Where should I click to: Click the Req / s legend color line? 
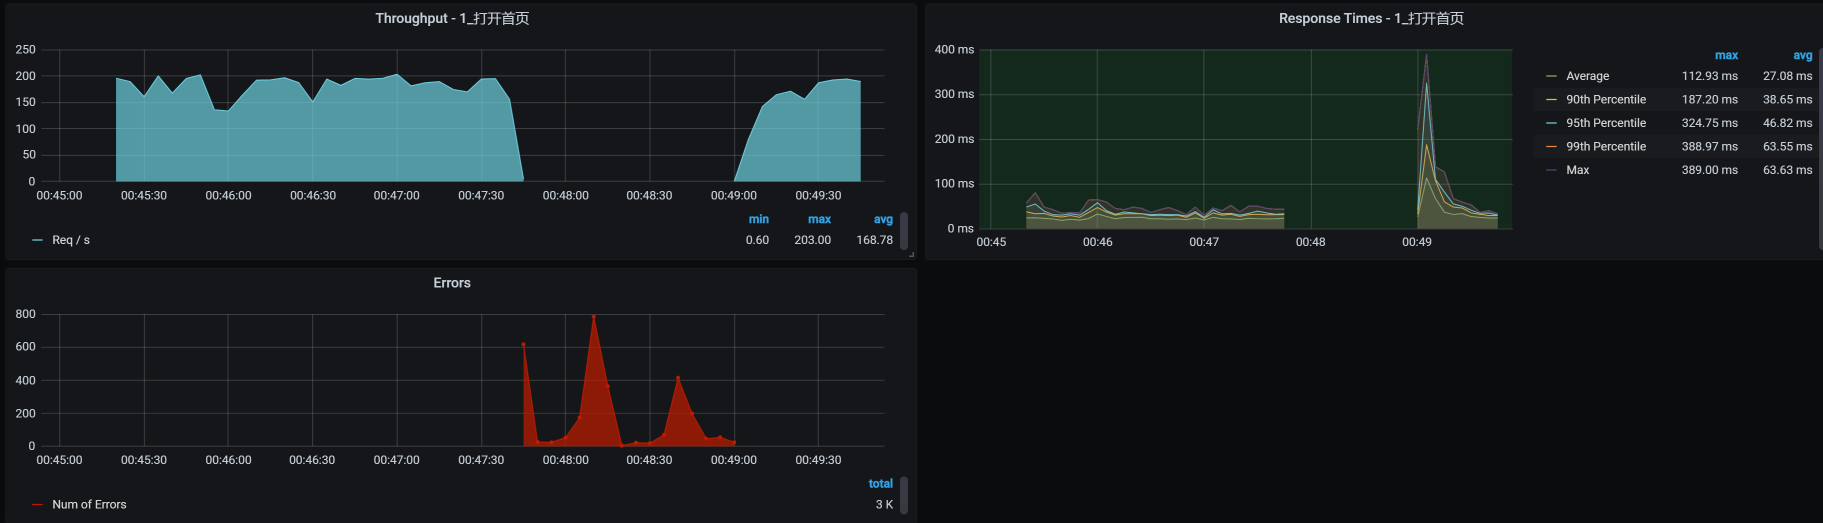38,240
